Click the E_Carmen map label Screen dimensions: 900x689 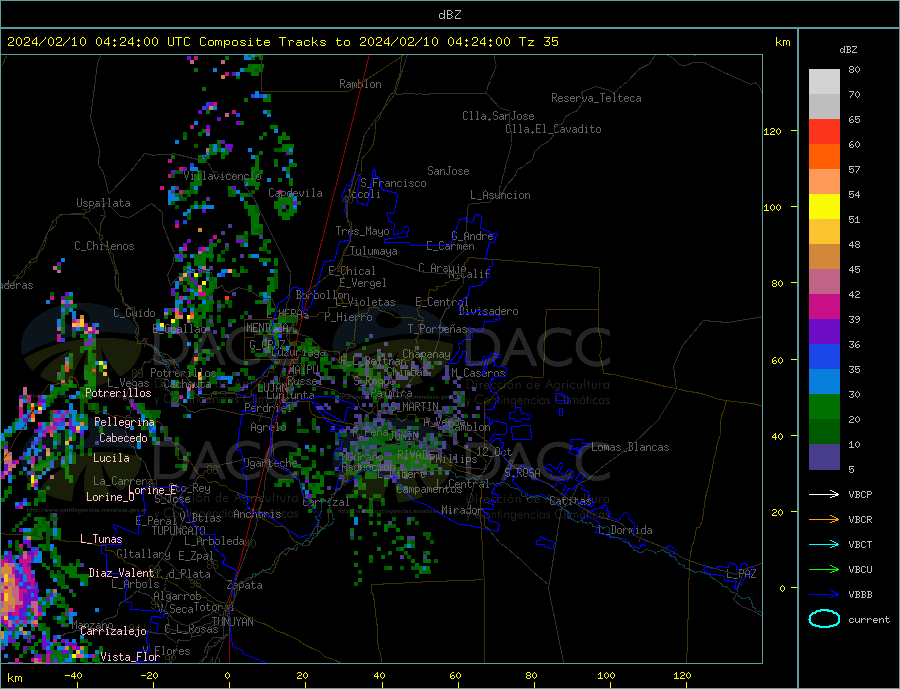coord(451,246)
